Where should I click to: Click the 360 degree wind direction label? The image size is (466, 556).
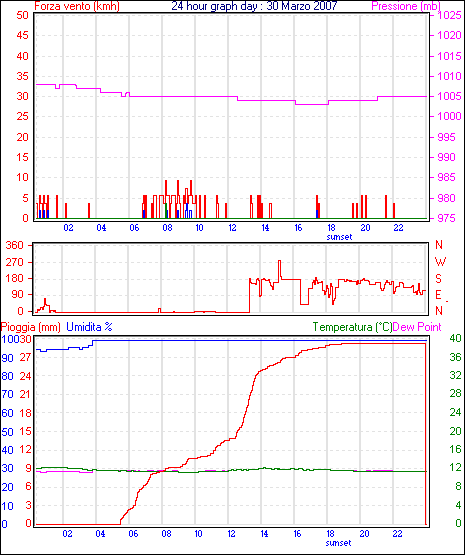point(15,245)
